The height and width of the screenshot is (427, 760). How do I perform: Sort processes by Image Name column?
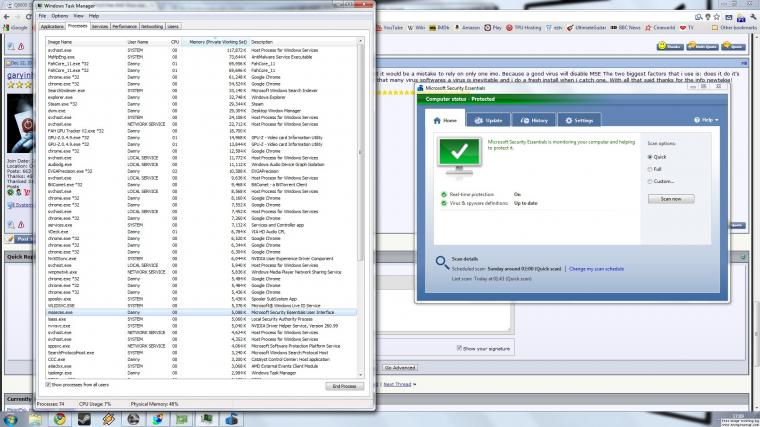click(85, 42)
